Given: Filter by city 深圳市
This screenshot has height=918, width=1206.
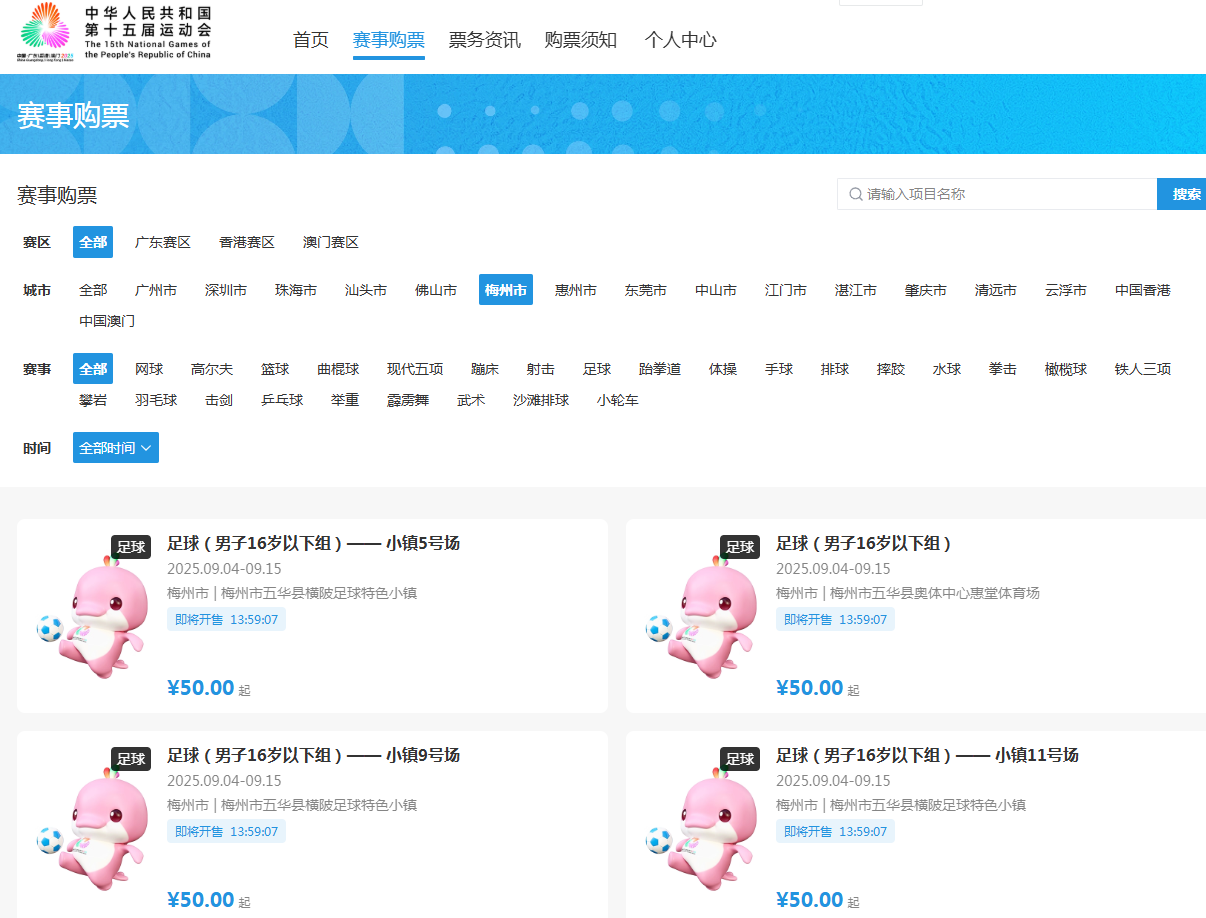Looking at the screenshot, I should 226,290.
